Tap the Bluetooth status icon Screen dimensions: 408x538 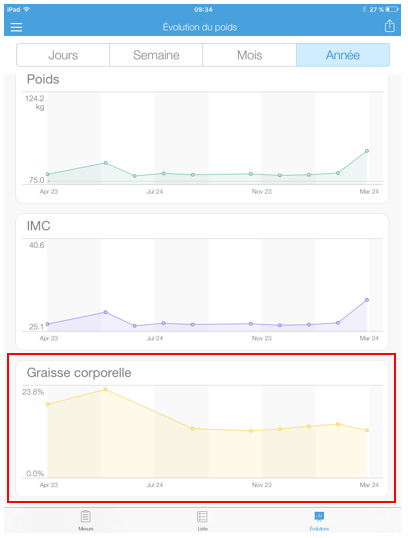[x=364, y=9]
